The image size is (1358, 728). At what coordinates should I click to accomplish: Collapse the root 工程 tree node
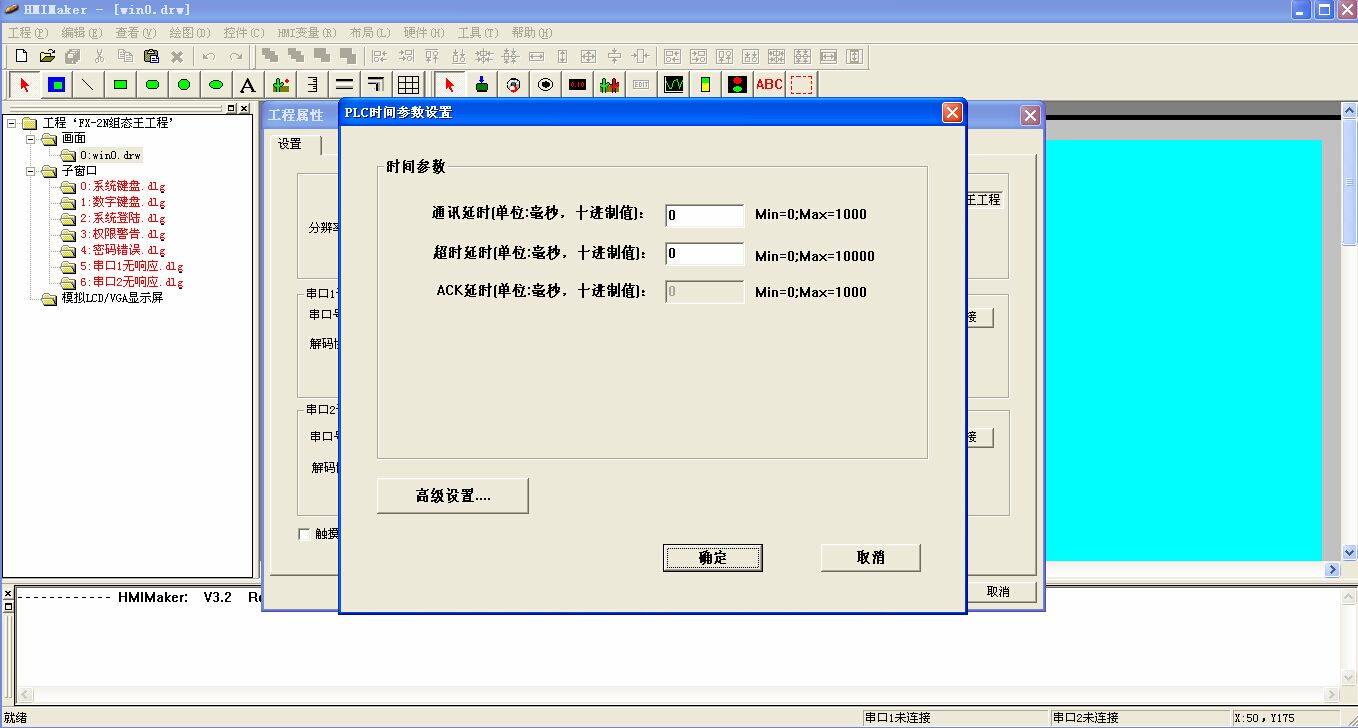[12, 123]
